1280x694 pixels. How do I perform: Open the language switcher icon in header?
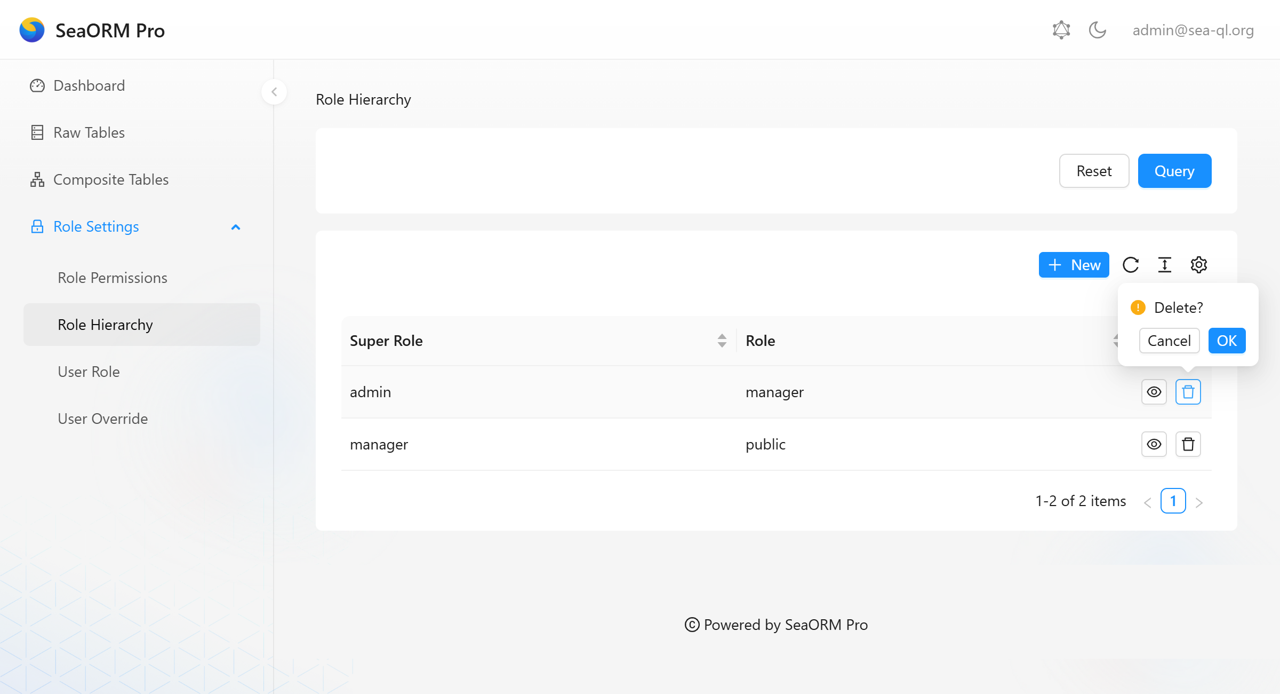pyautogui.click(x=1061, y=30)
